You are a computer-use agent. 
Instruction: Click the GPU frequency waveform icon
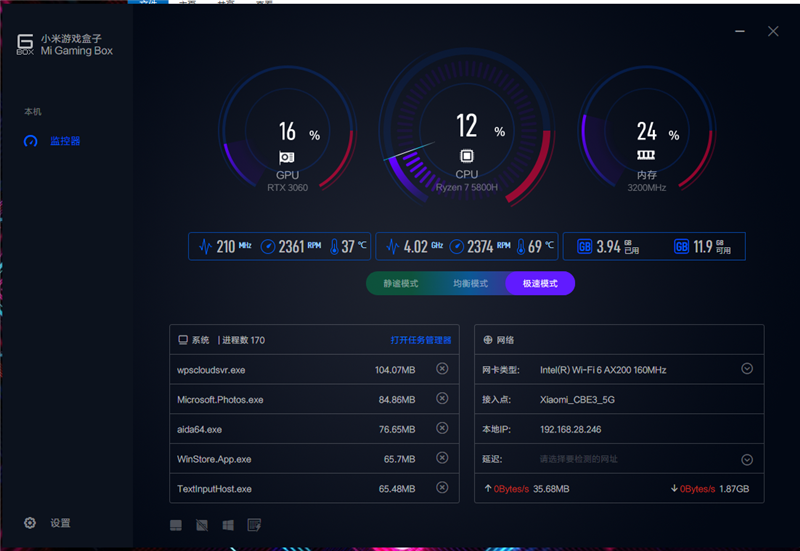point(206,247)
